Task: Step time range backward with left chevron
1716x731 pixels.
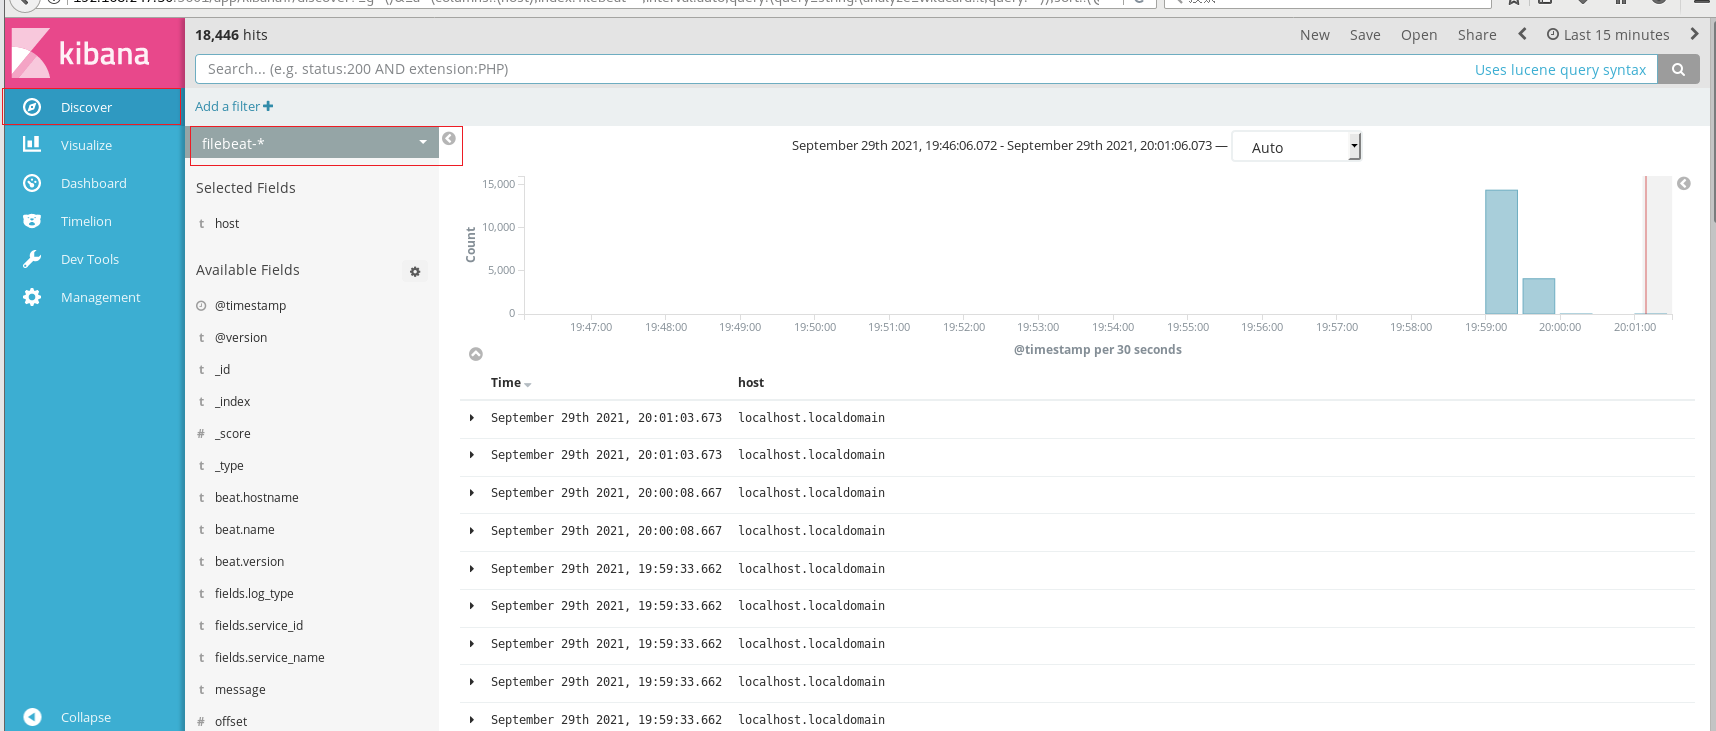Action: tap(1522, 34)
